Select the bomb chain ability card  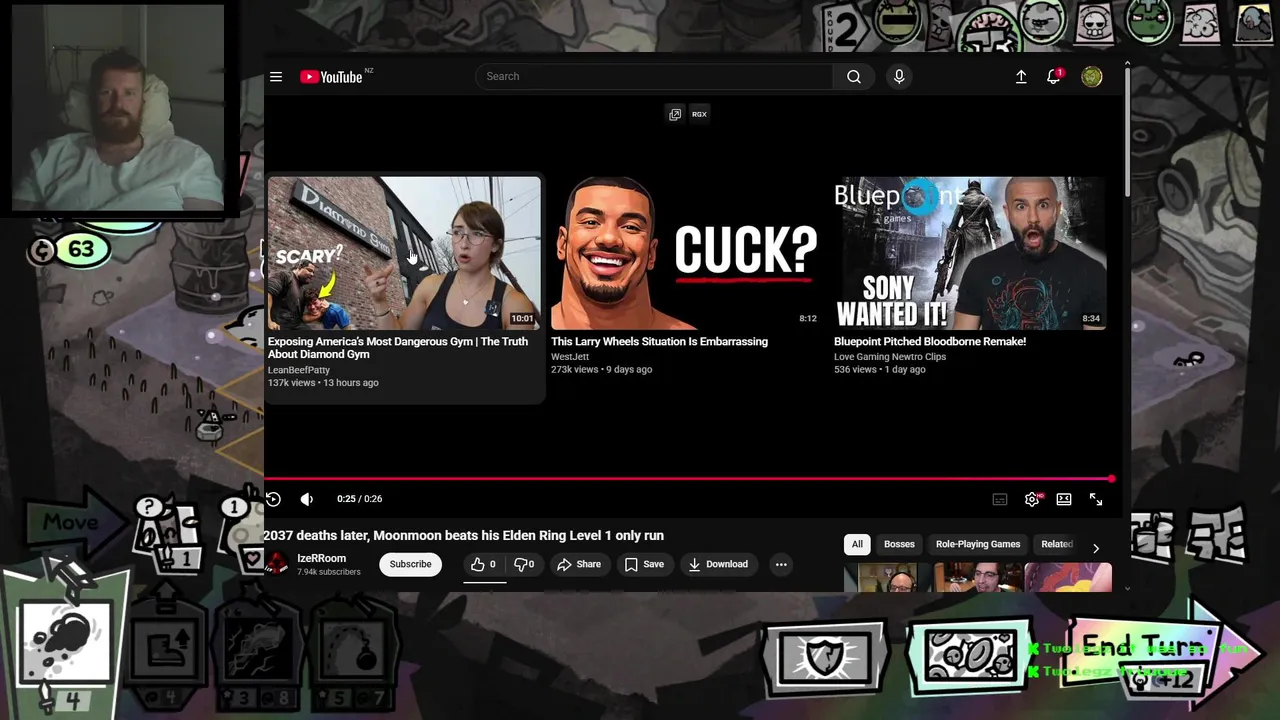point(354,652)
